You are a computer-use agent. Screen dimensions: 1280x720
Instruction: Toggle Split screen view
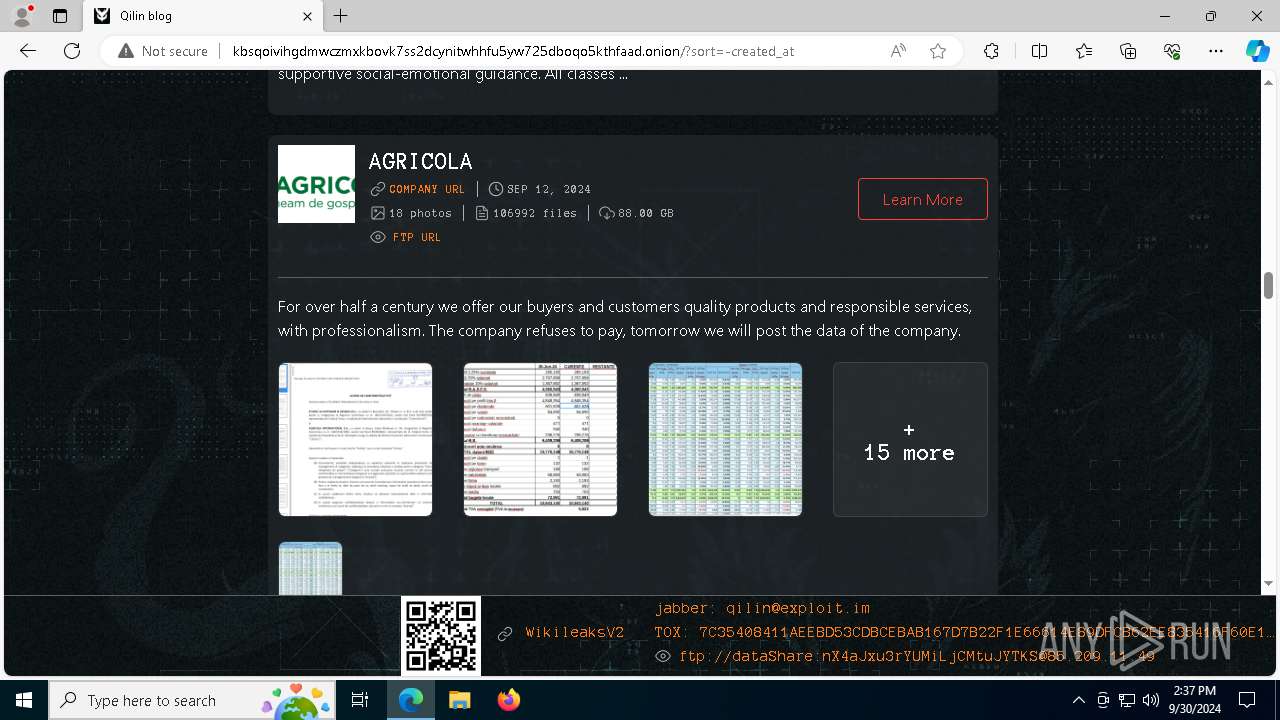pos(1039,51)
